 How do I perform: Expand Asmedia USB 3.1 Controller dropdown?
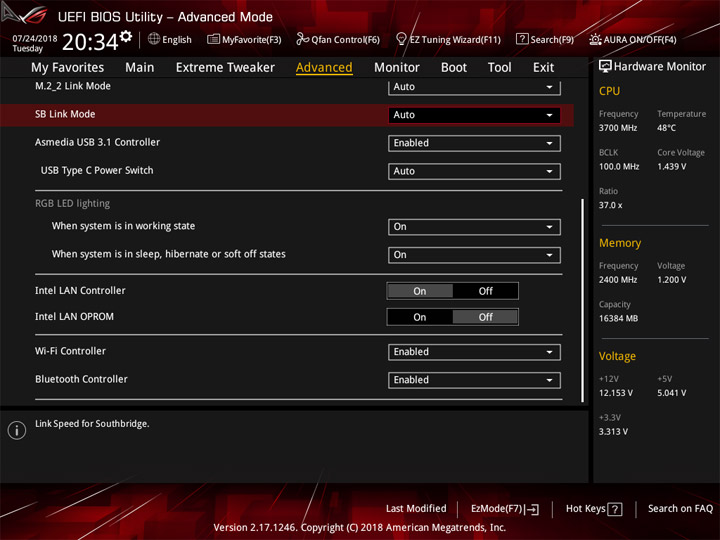474,143
